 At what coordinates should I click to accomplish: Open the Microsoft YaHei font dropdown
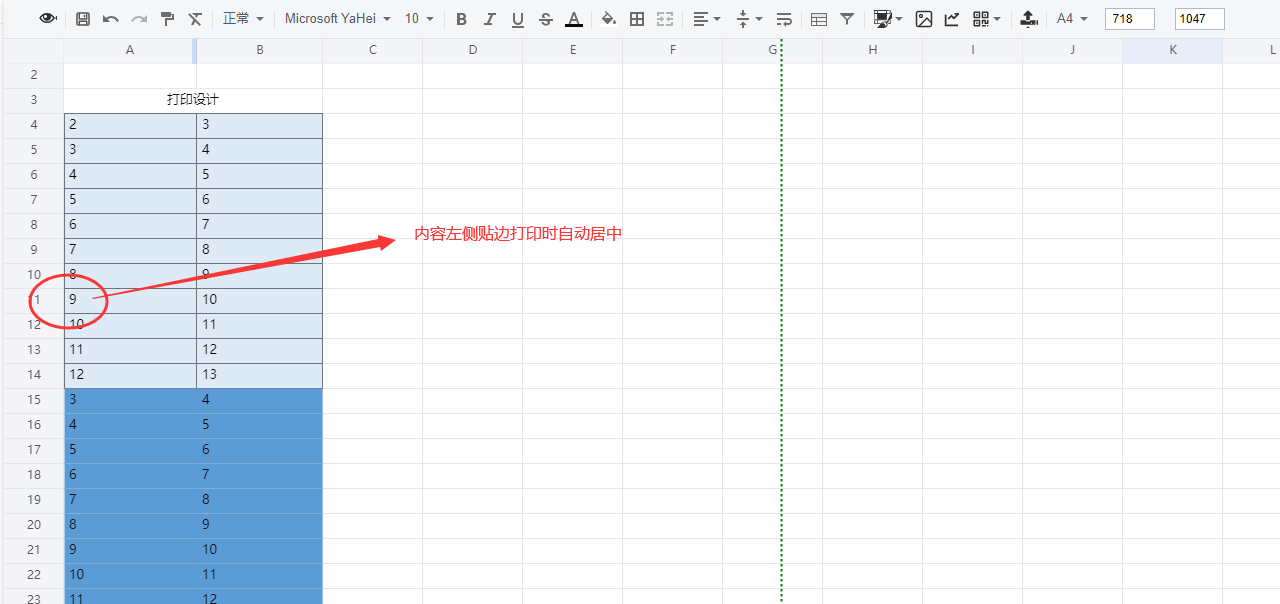tap(337, 19)
